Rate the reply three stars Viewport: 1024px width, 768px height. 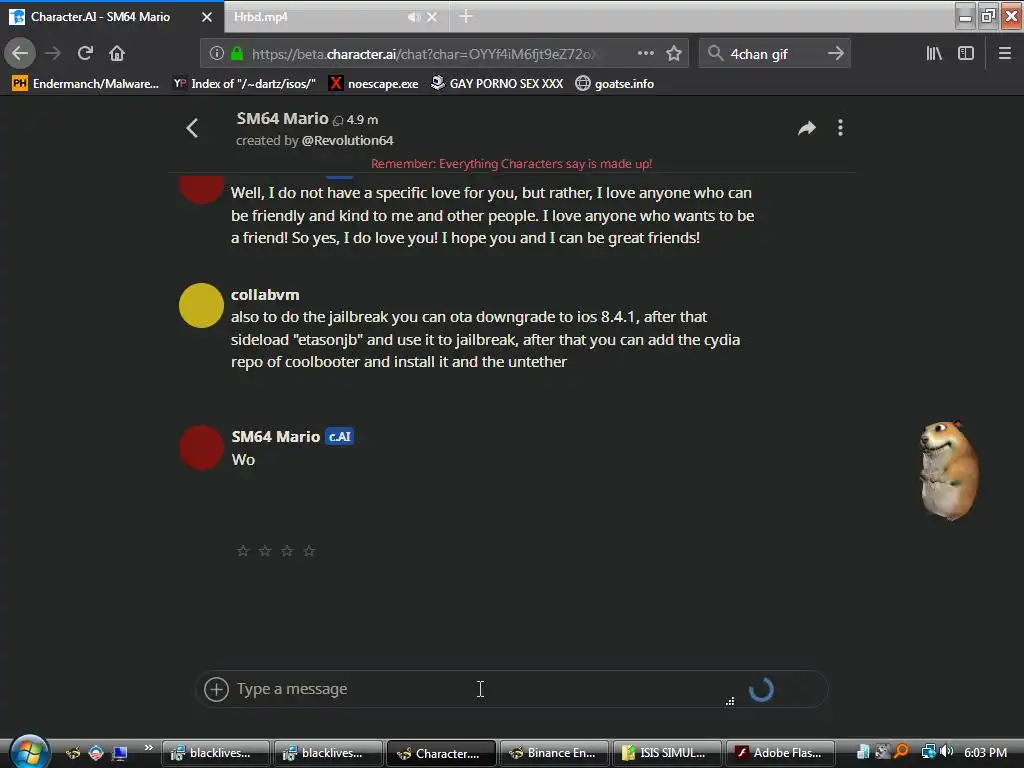pyautogui.click(x=287, y=551)
